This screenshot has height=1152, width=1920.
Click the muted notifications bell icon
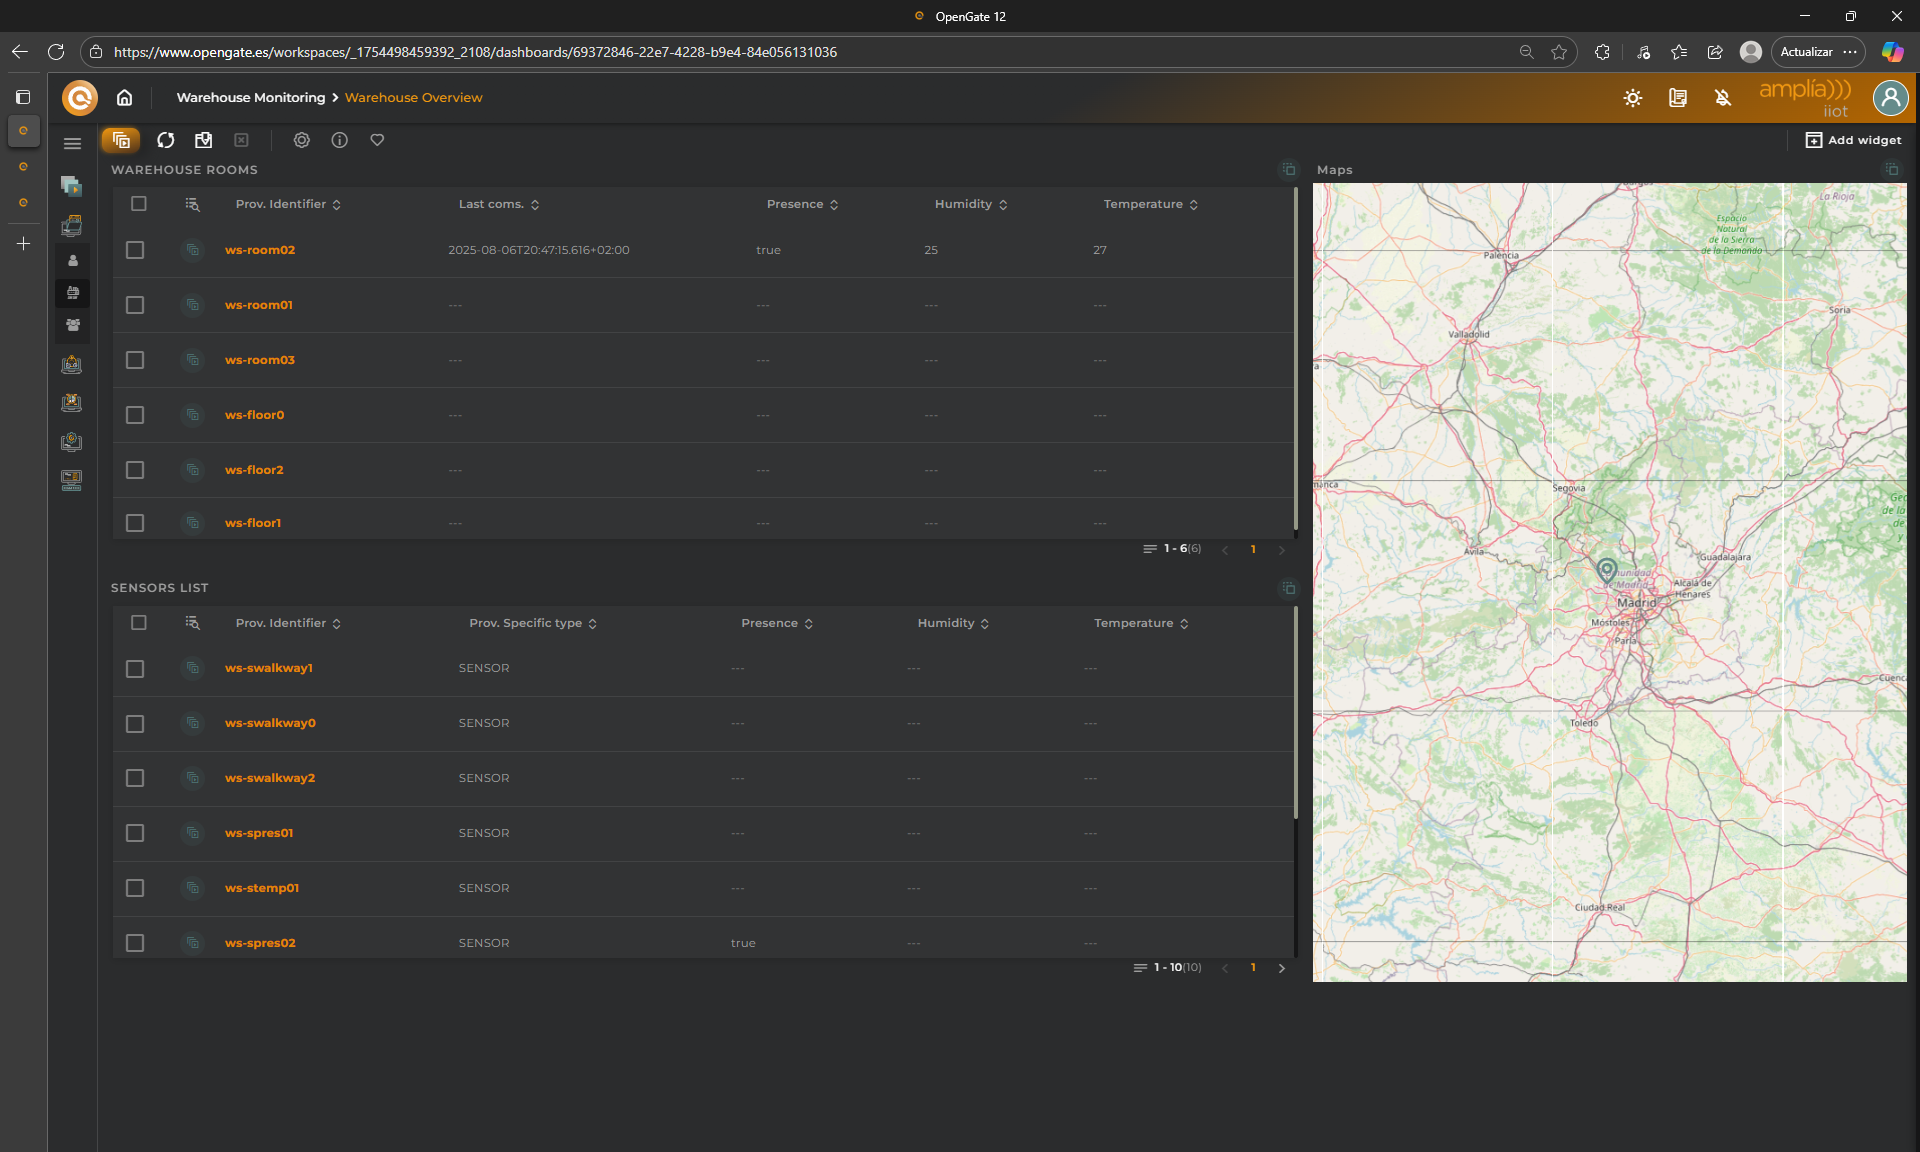[x=1722, y=97]
